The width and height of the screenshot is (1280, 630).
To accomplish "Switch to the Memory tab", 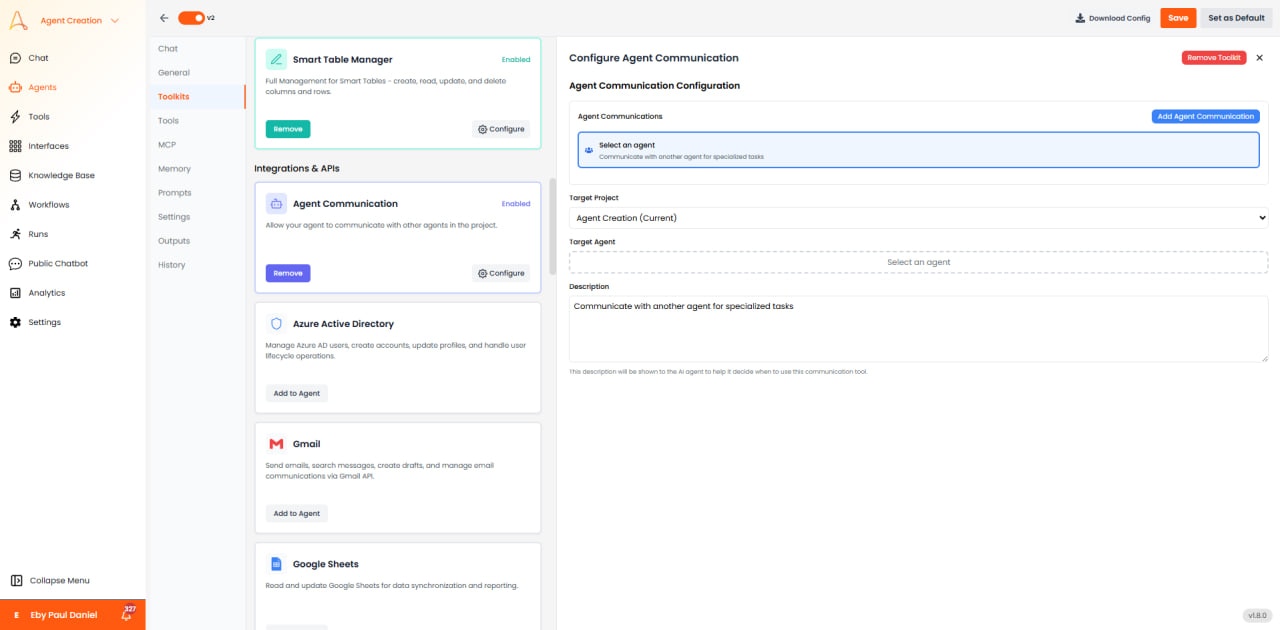I will (174, 168).
